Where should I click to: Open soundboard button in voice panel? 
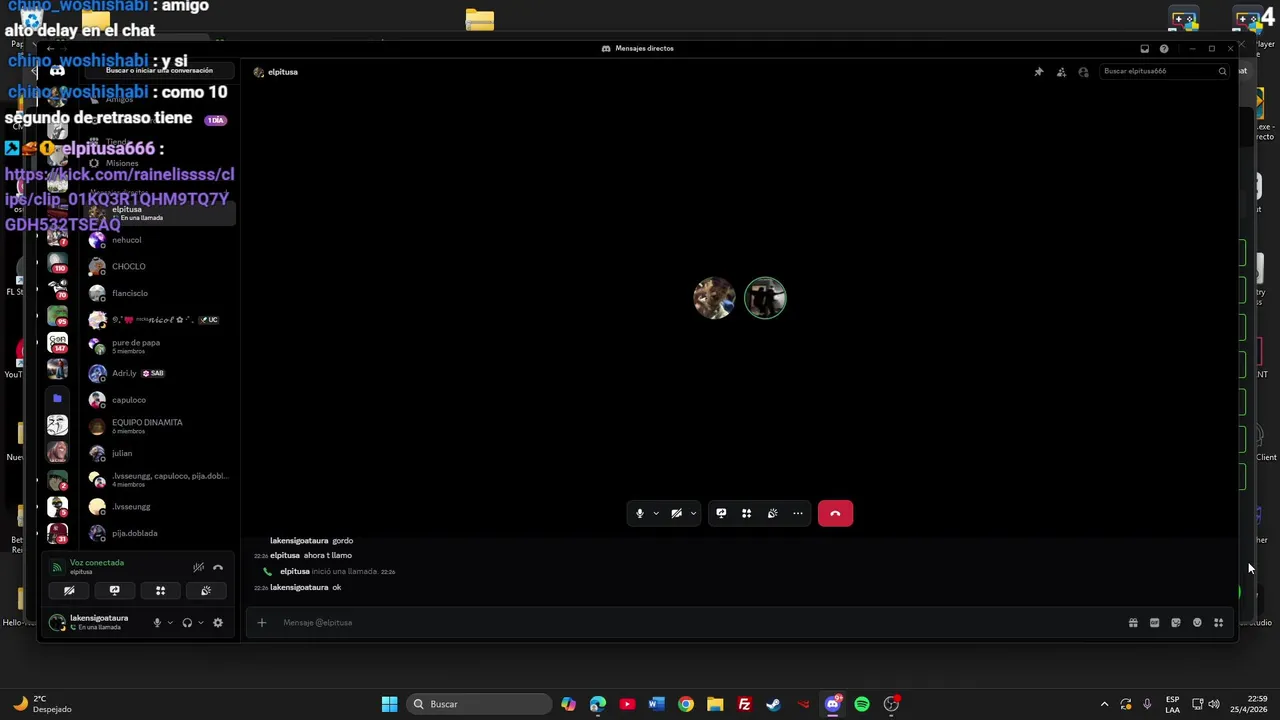tap(205, 590)
